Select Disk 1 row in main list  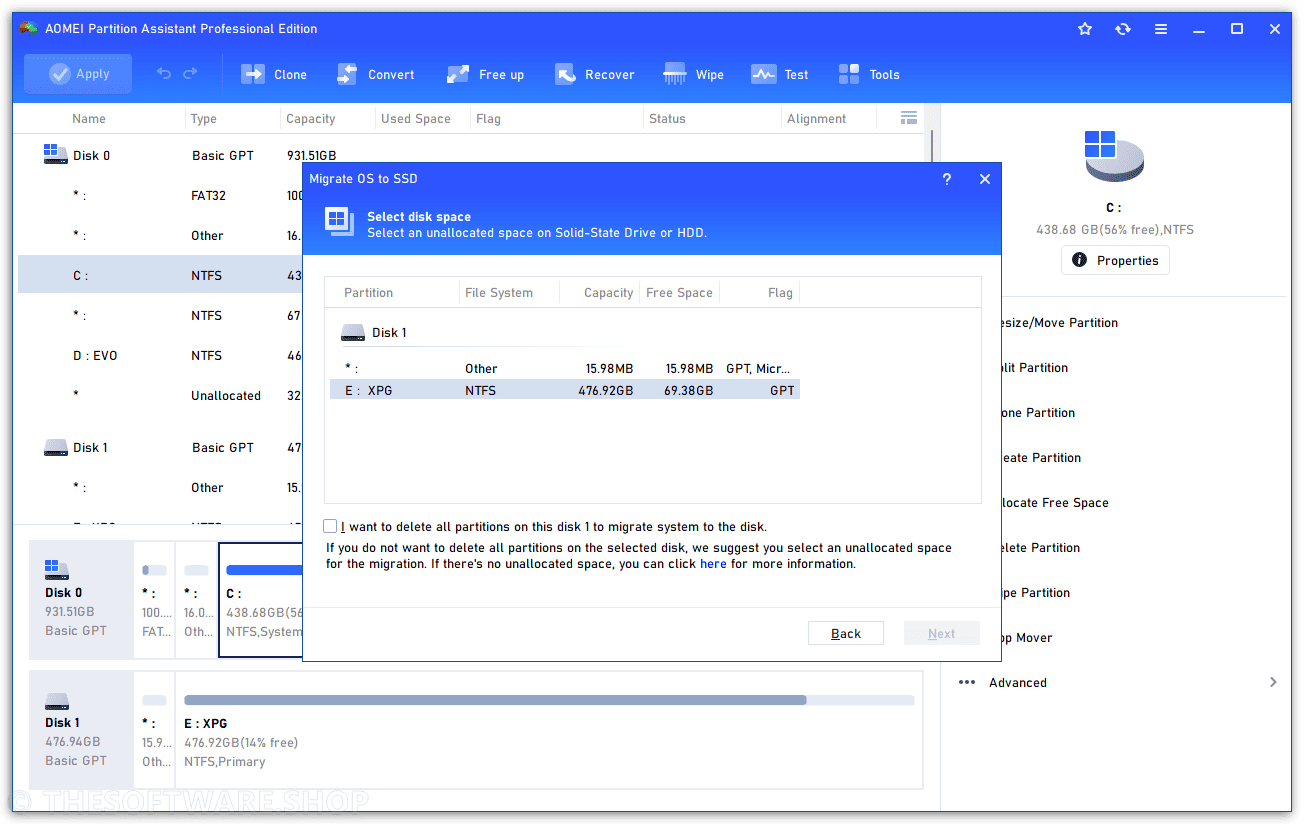pyautogui.click(x=160, y=447)
